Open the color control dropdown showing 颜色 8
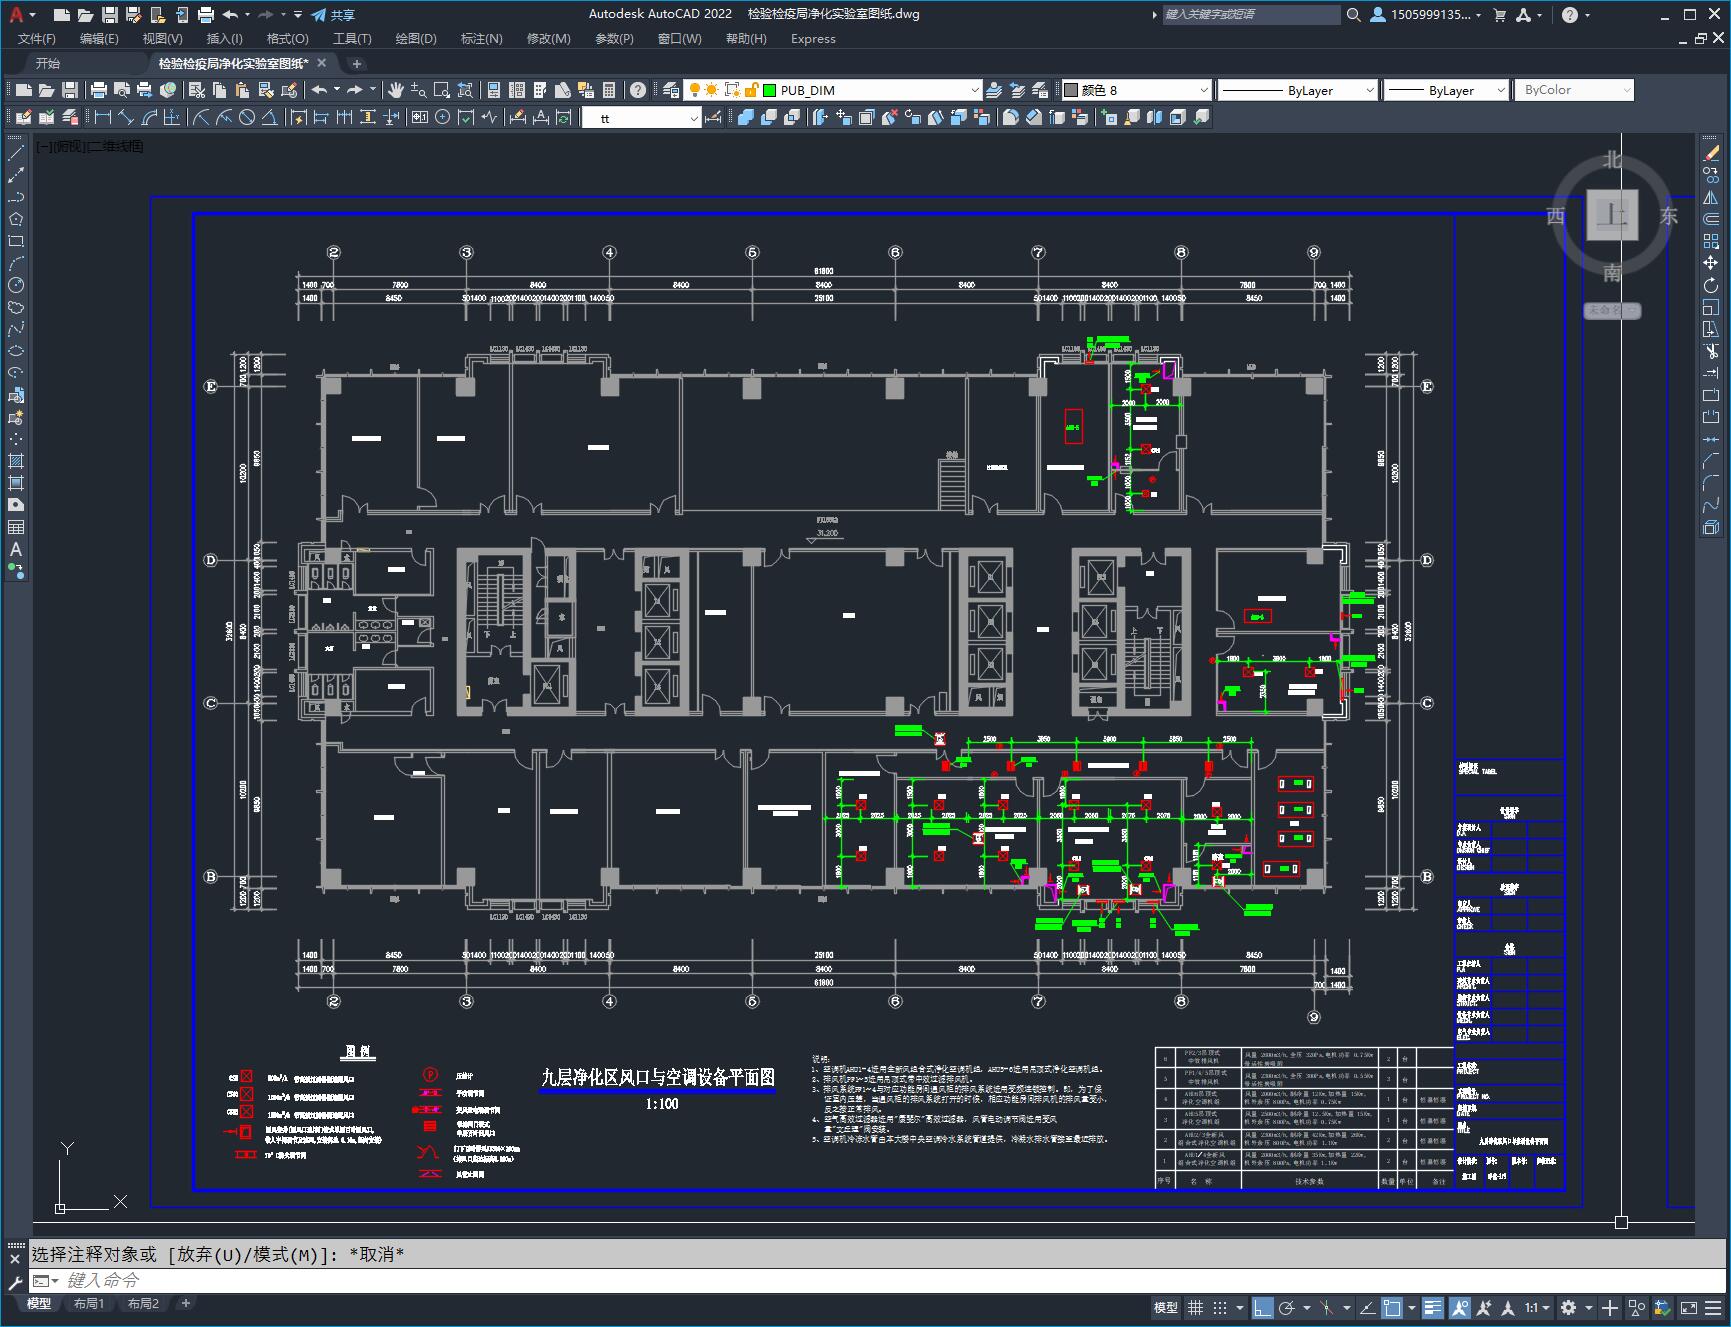The height and width of the screenshot is (1327, 1731). 1204,90
